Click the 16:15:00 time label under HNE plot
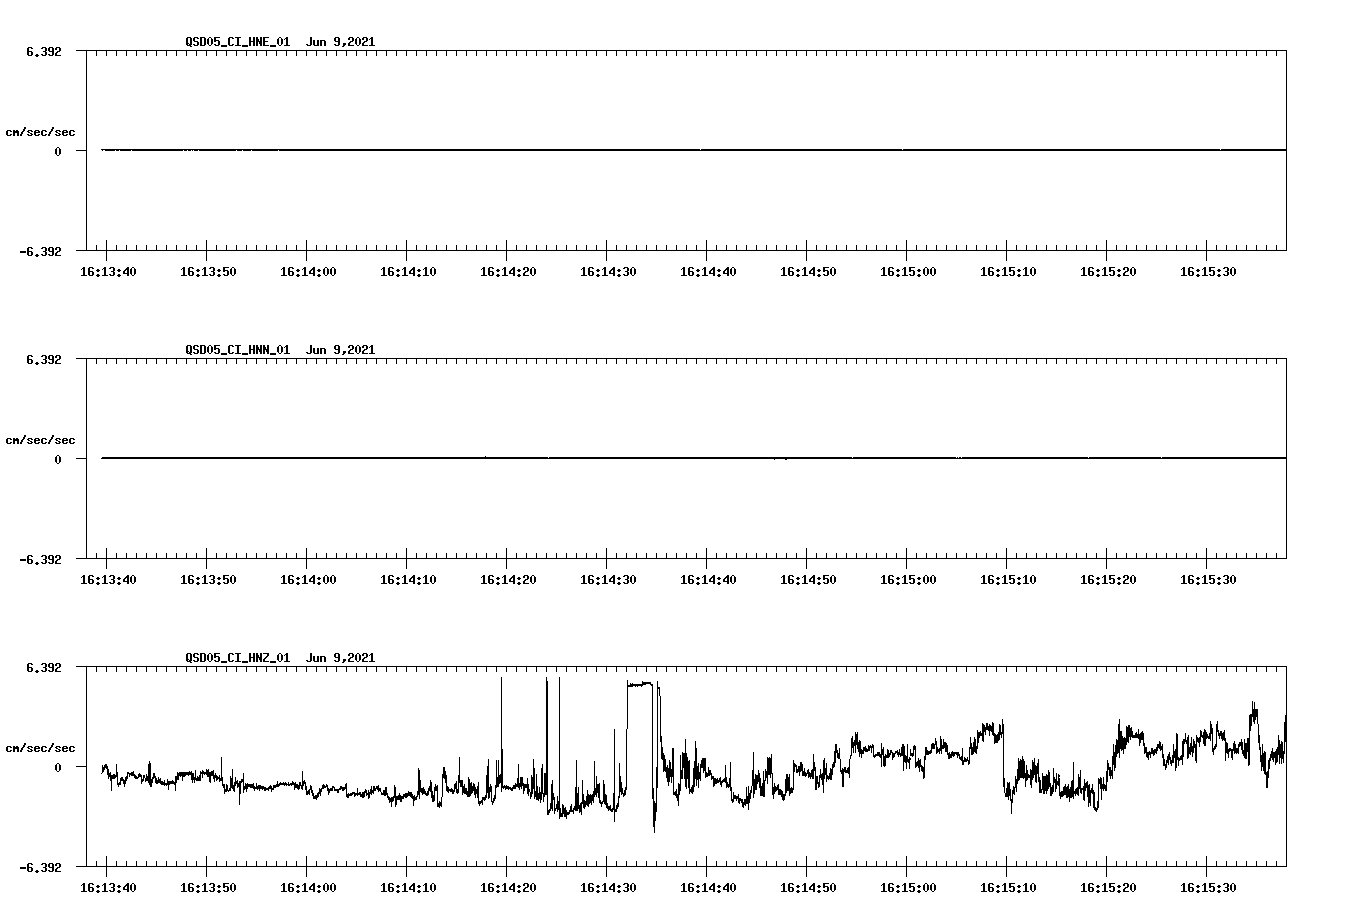Viewport: 1358px width, 924px height. [908, 272]
